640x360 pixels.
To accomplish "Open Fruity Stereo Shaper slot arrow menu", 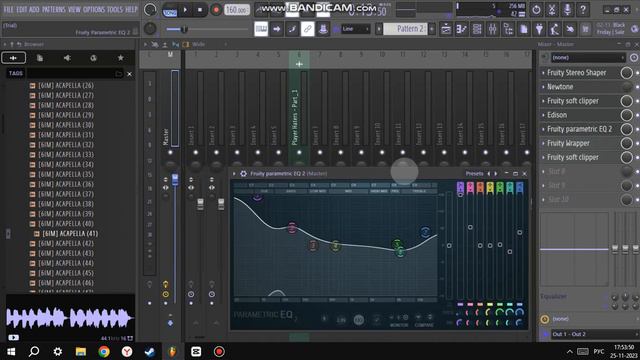I will (x=543, y=73).
